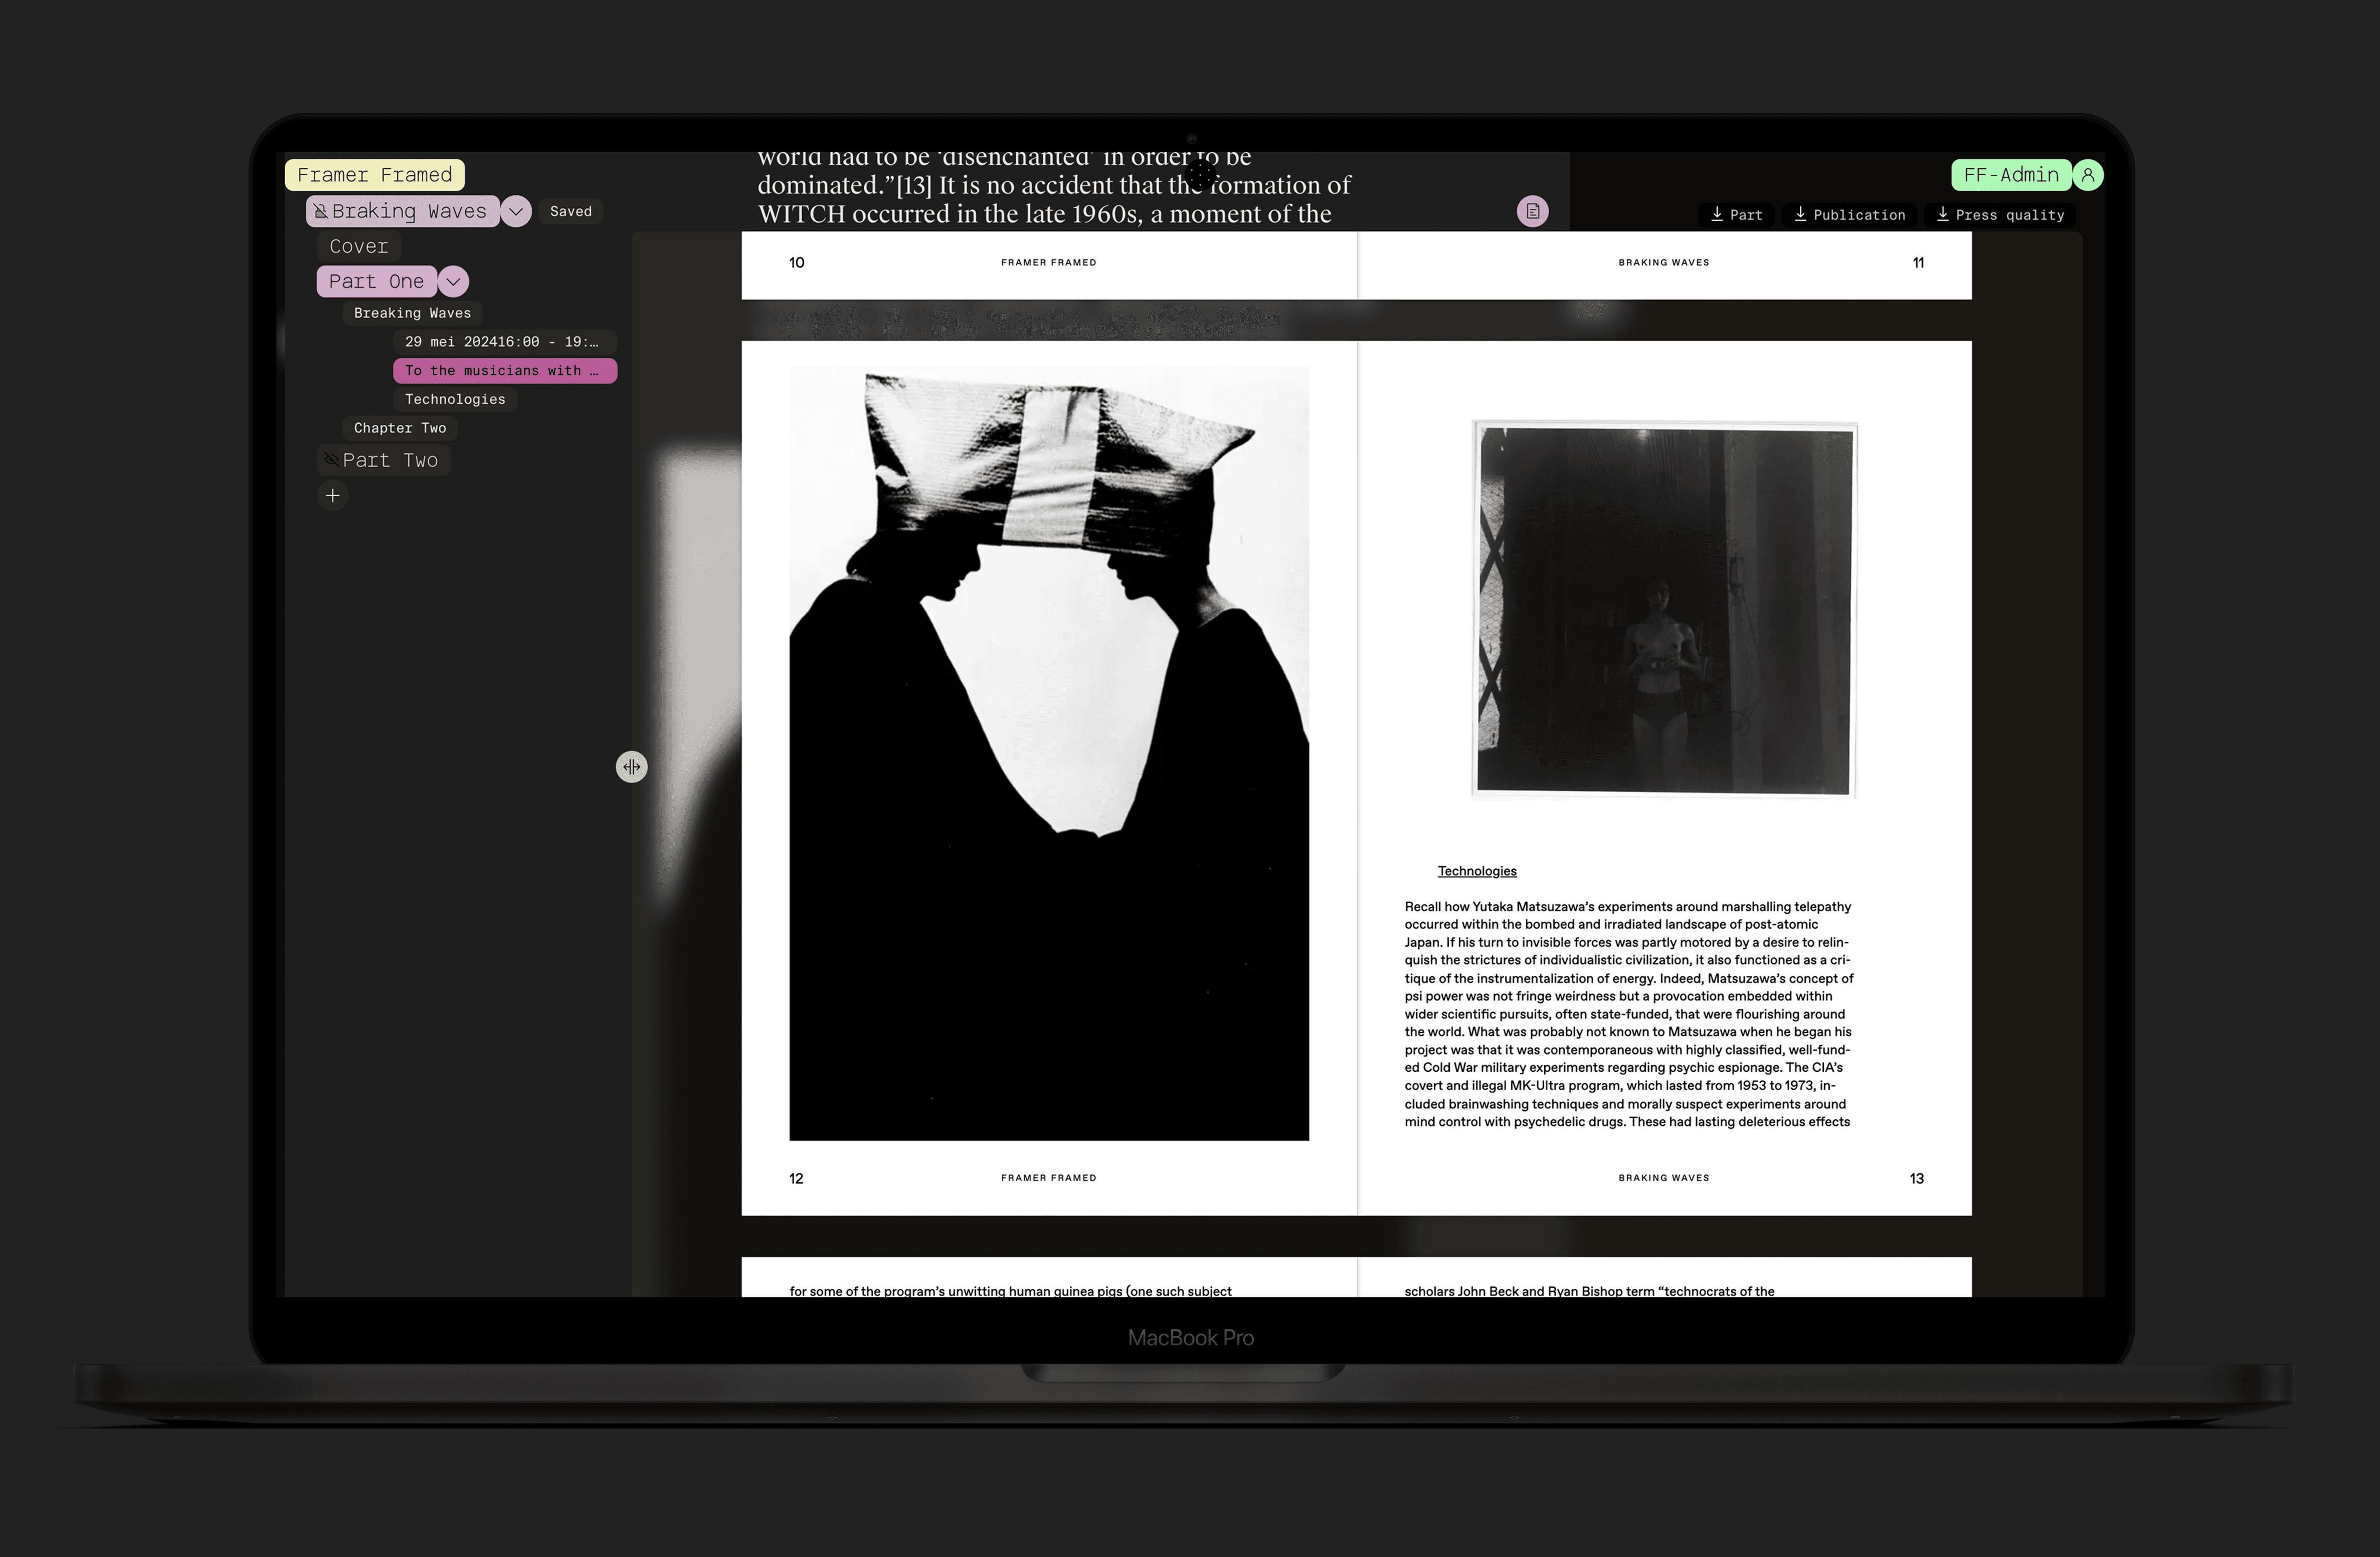Click the user profile avatar icon
2380x1557 pixels.
click(2088, 175)
